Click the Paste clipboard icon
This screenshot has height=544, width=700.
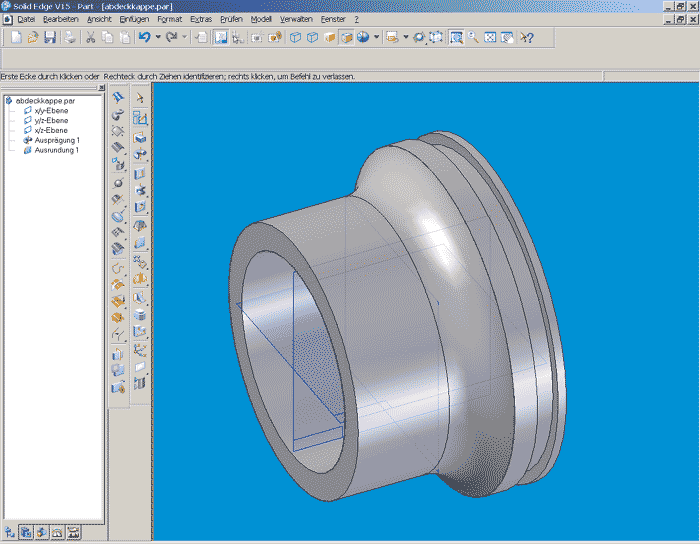pyautogui.click(x=125, y=37)
